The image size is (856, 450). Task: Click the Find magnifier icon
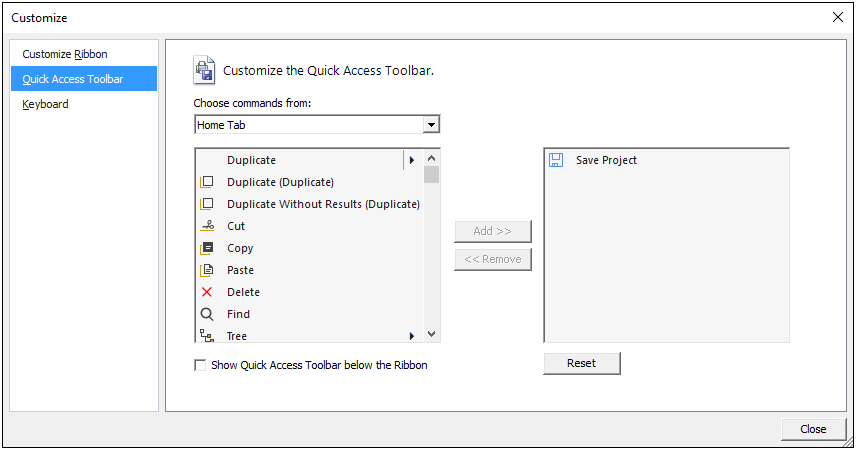click(x=207, y=314)
